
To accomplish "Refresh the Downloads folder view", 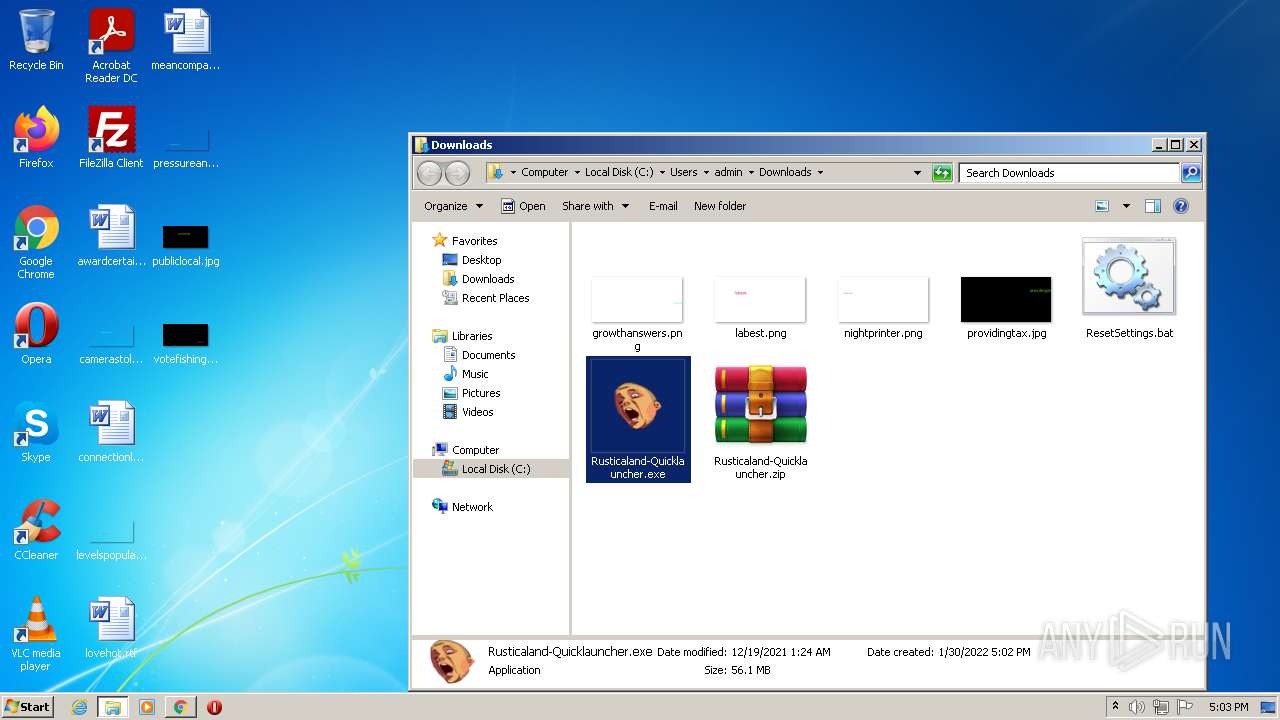I will [x=942, y=173].
